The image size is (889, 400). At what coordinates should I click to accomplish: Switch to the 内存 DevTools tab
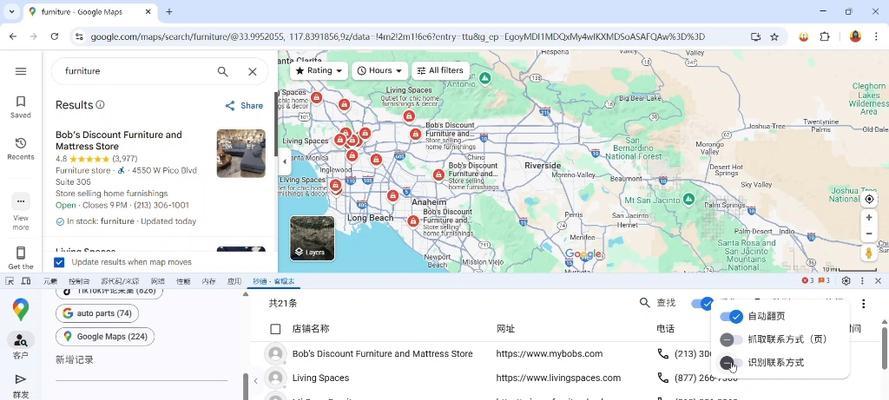coord(209,281)
